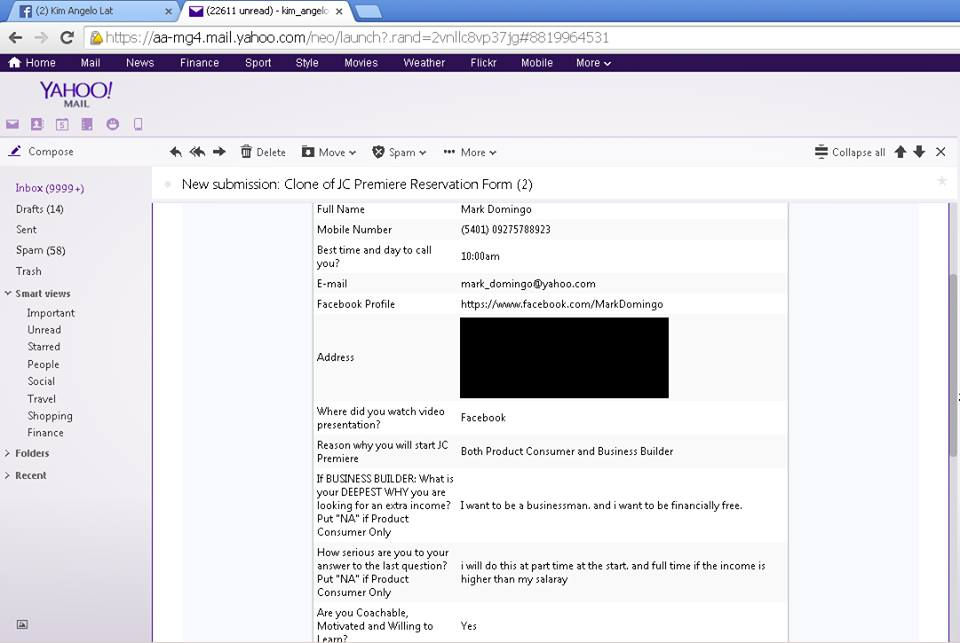The height and width of the screenshot is (643, 960).
Task: Open the More actions dropdown in toolbar
Action: tap(470, 152)
